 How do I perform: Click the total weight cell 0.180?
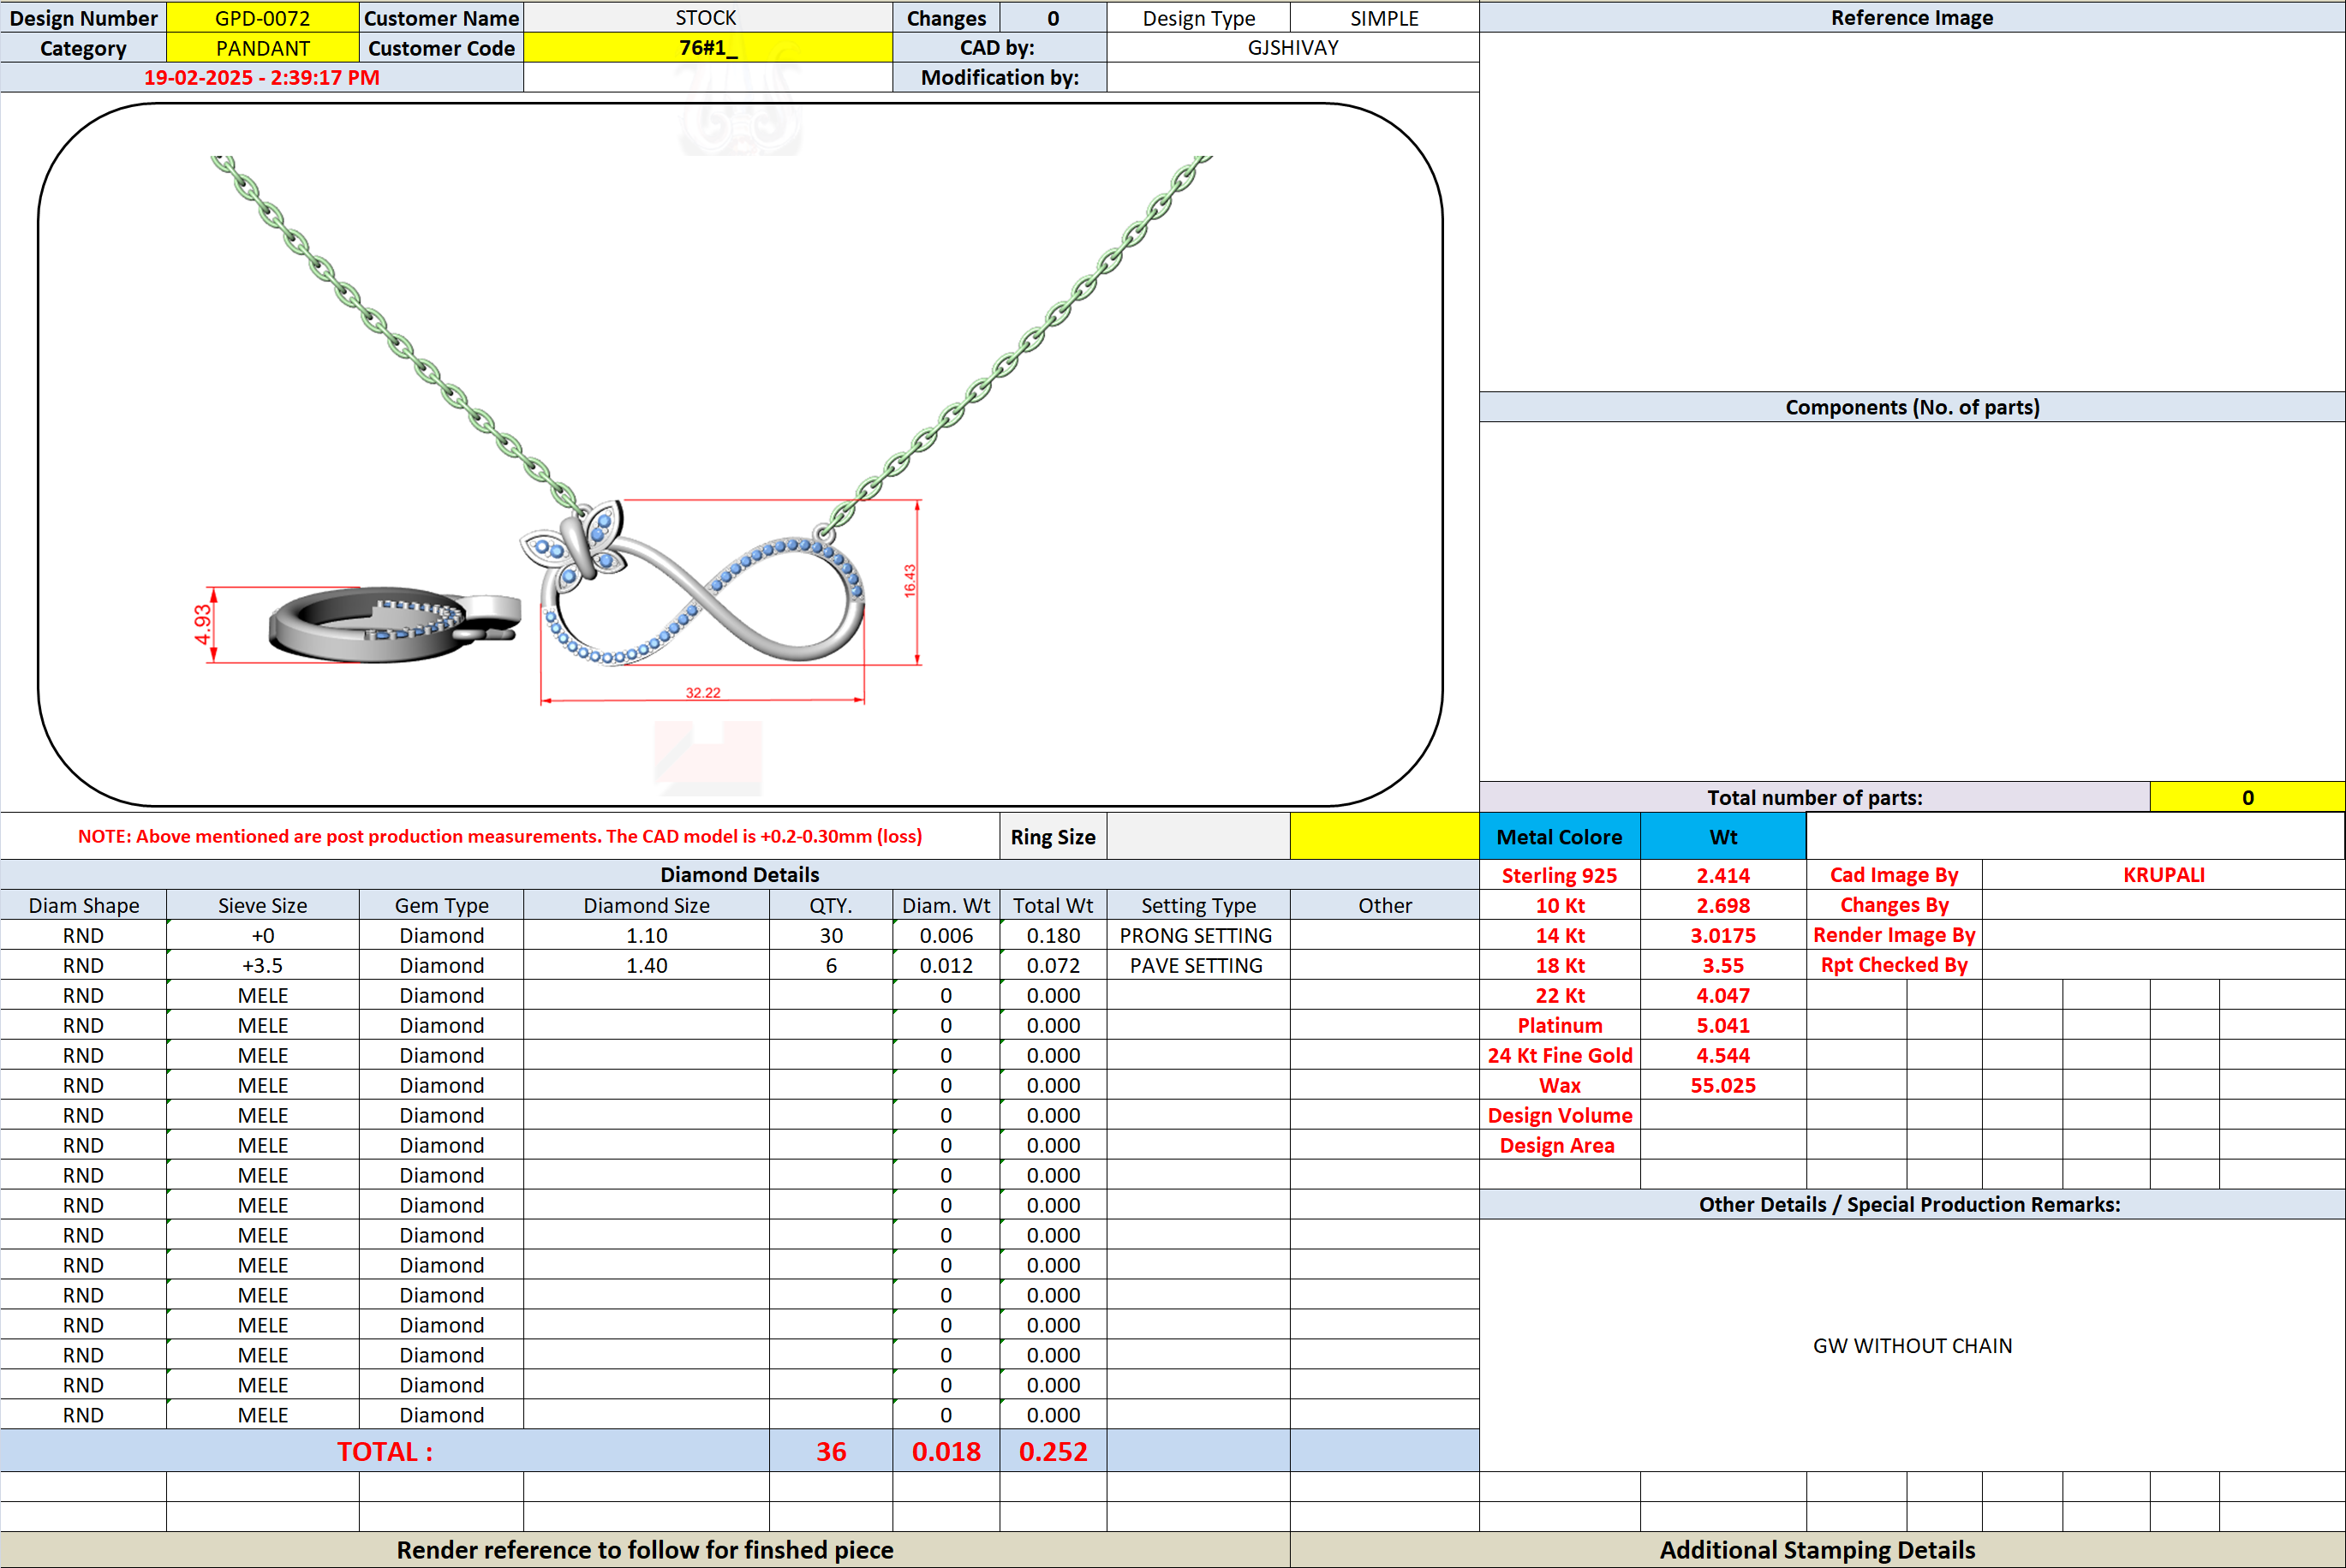[x=1053, y=935]
